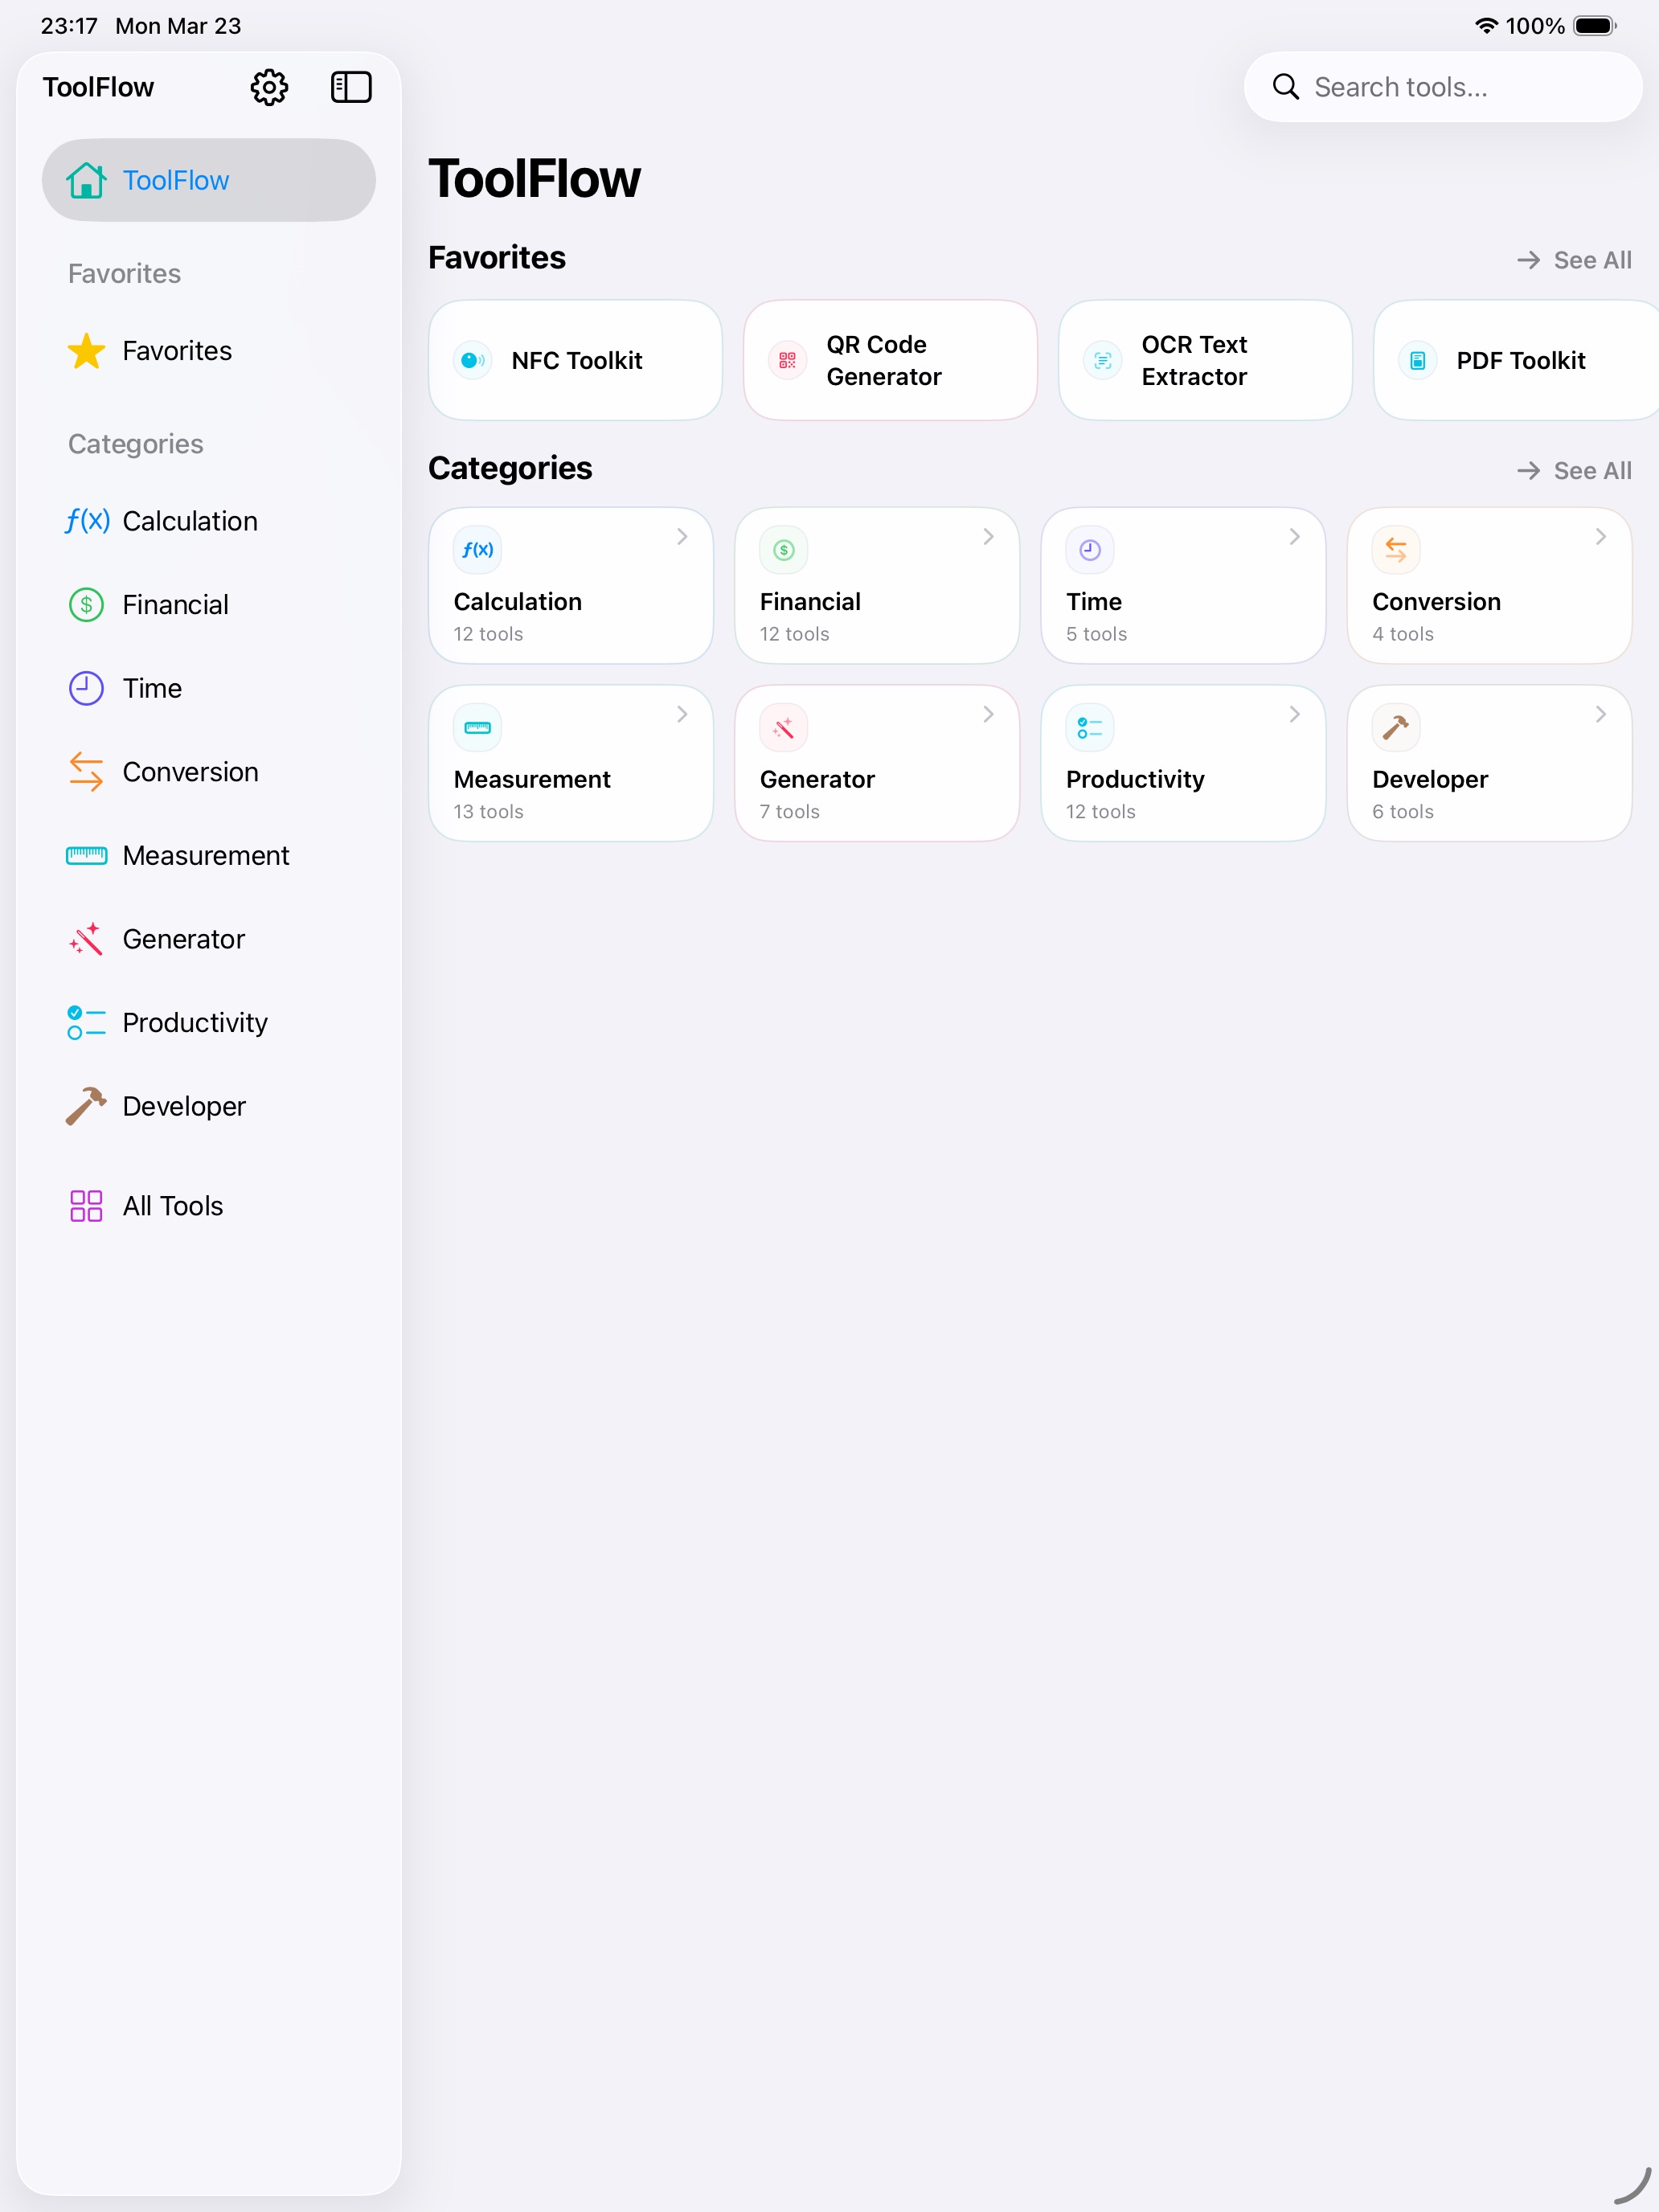This screenshot has height=2212, width=1659.
Task: Click '13 tools' under Measurement
Action: (x=488, y=812)
